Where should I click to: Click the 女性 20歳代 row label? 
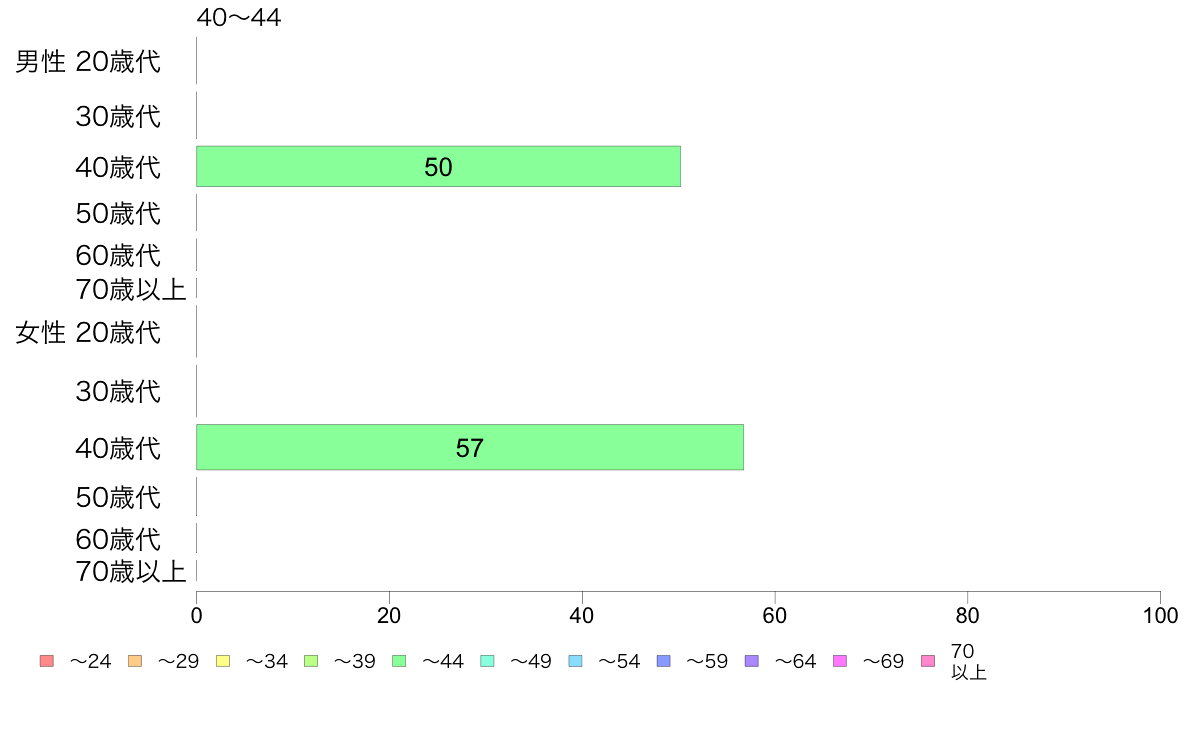(88, 333)
